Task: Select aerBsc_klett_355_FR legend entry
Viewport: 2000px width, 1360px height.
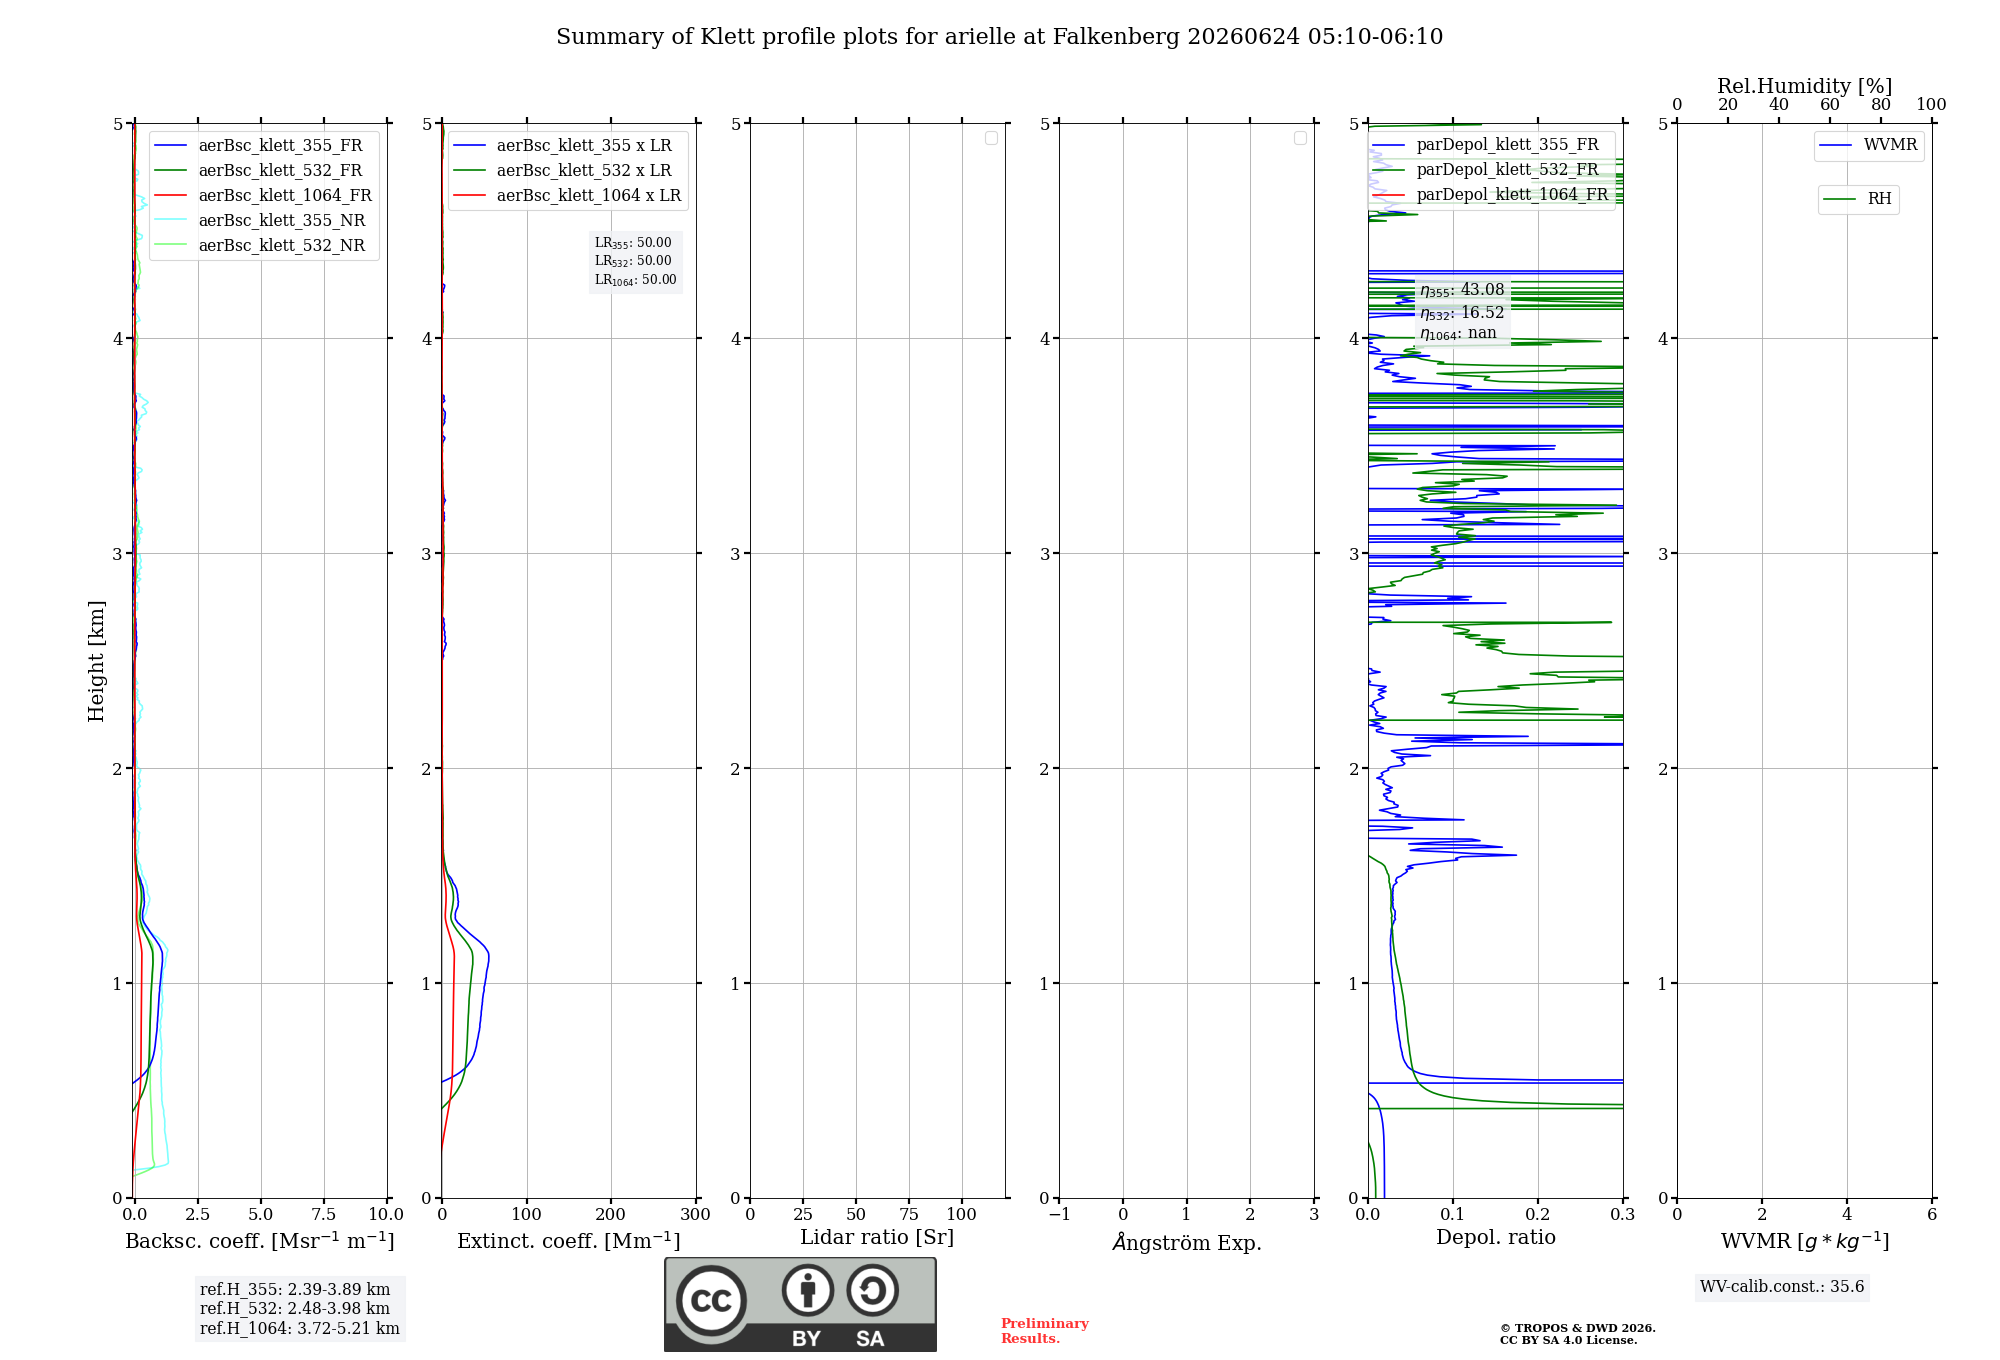Action: (260, 146)
